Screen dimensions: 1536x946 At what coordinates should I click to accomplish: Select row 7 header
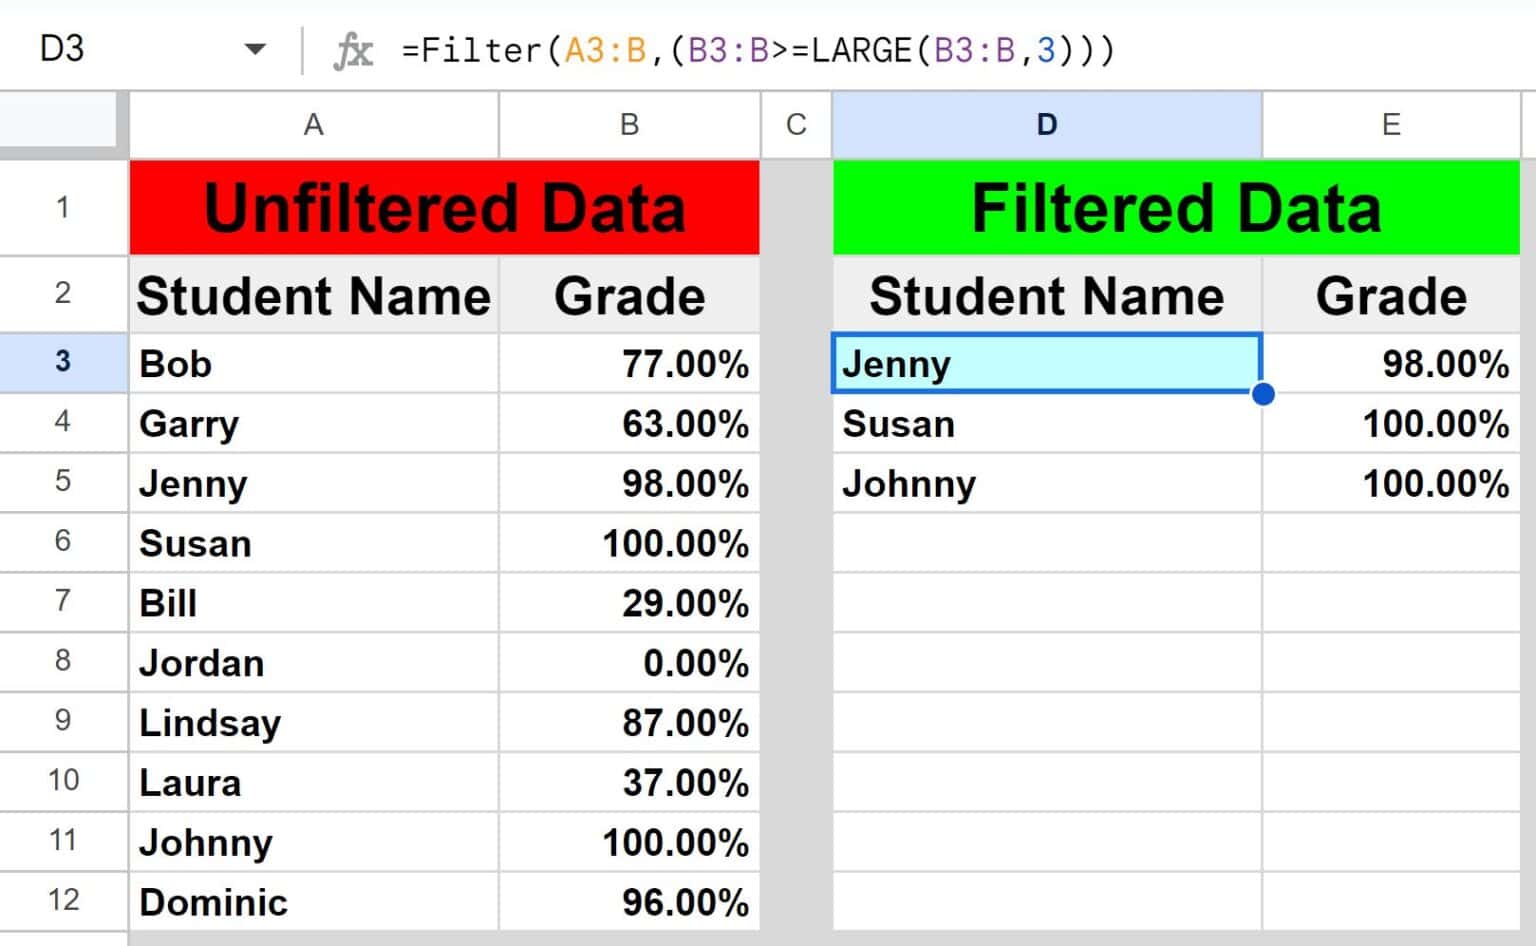click(63, 601)
